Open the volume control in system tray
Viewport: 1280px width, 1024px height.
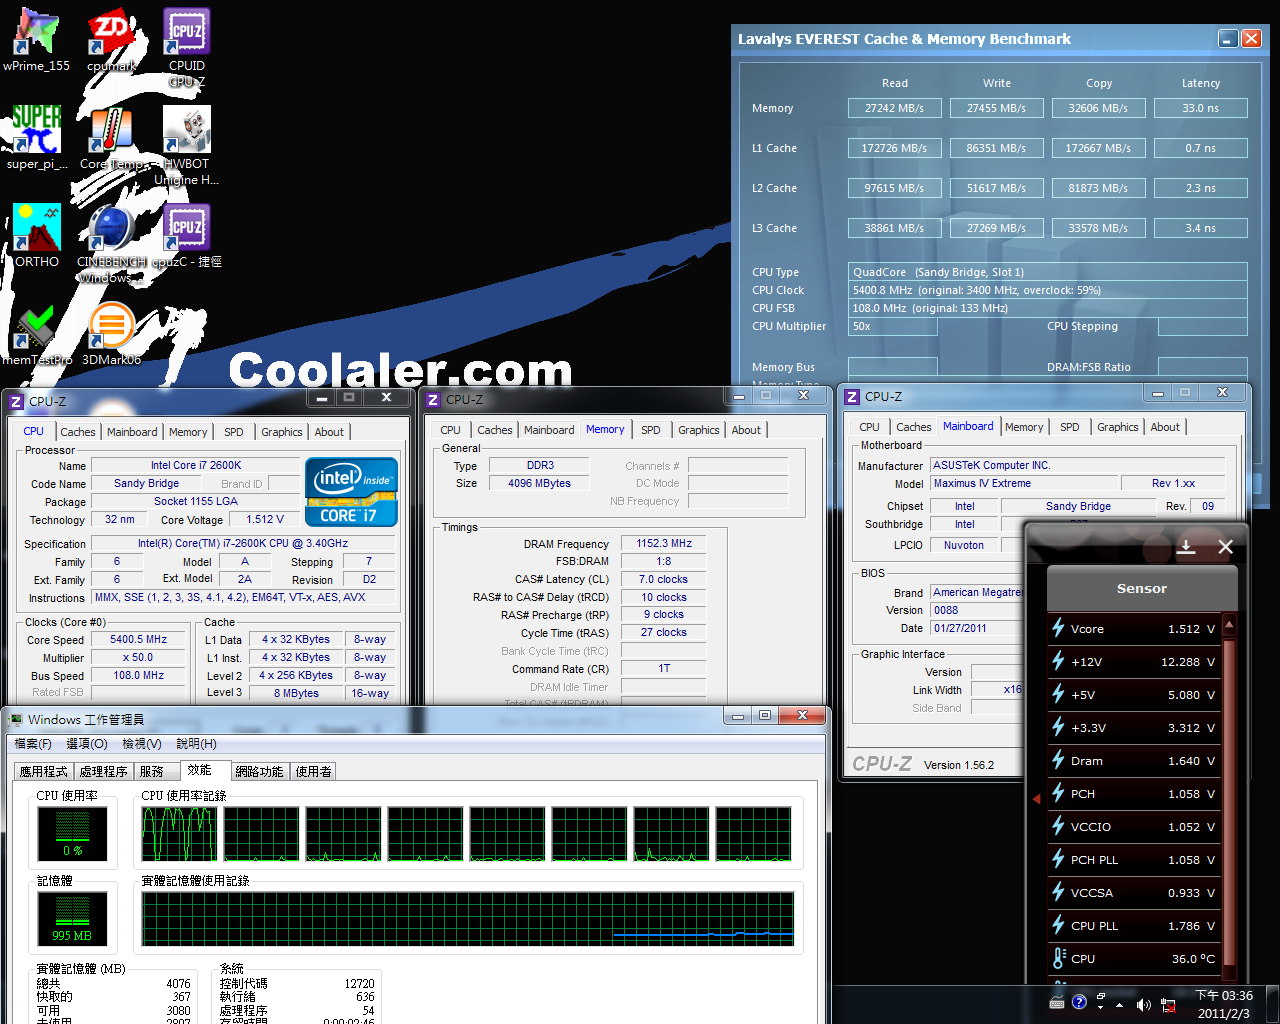coord(1143,1004)
